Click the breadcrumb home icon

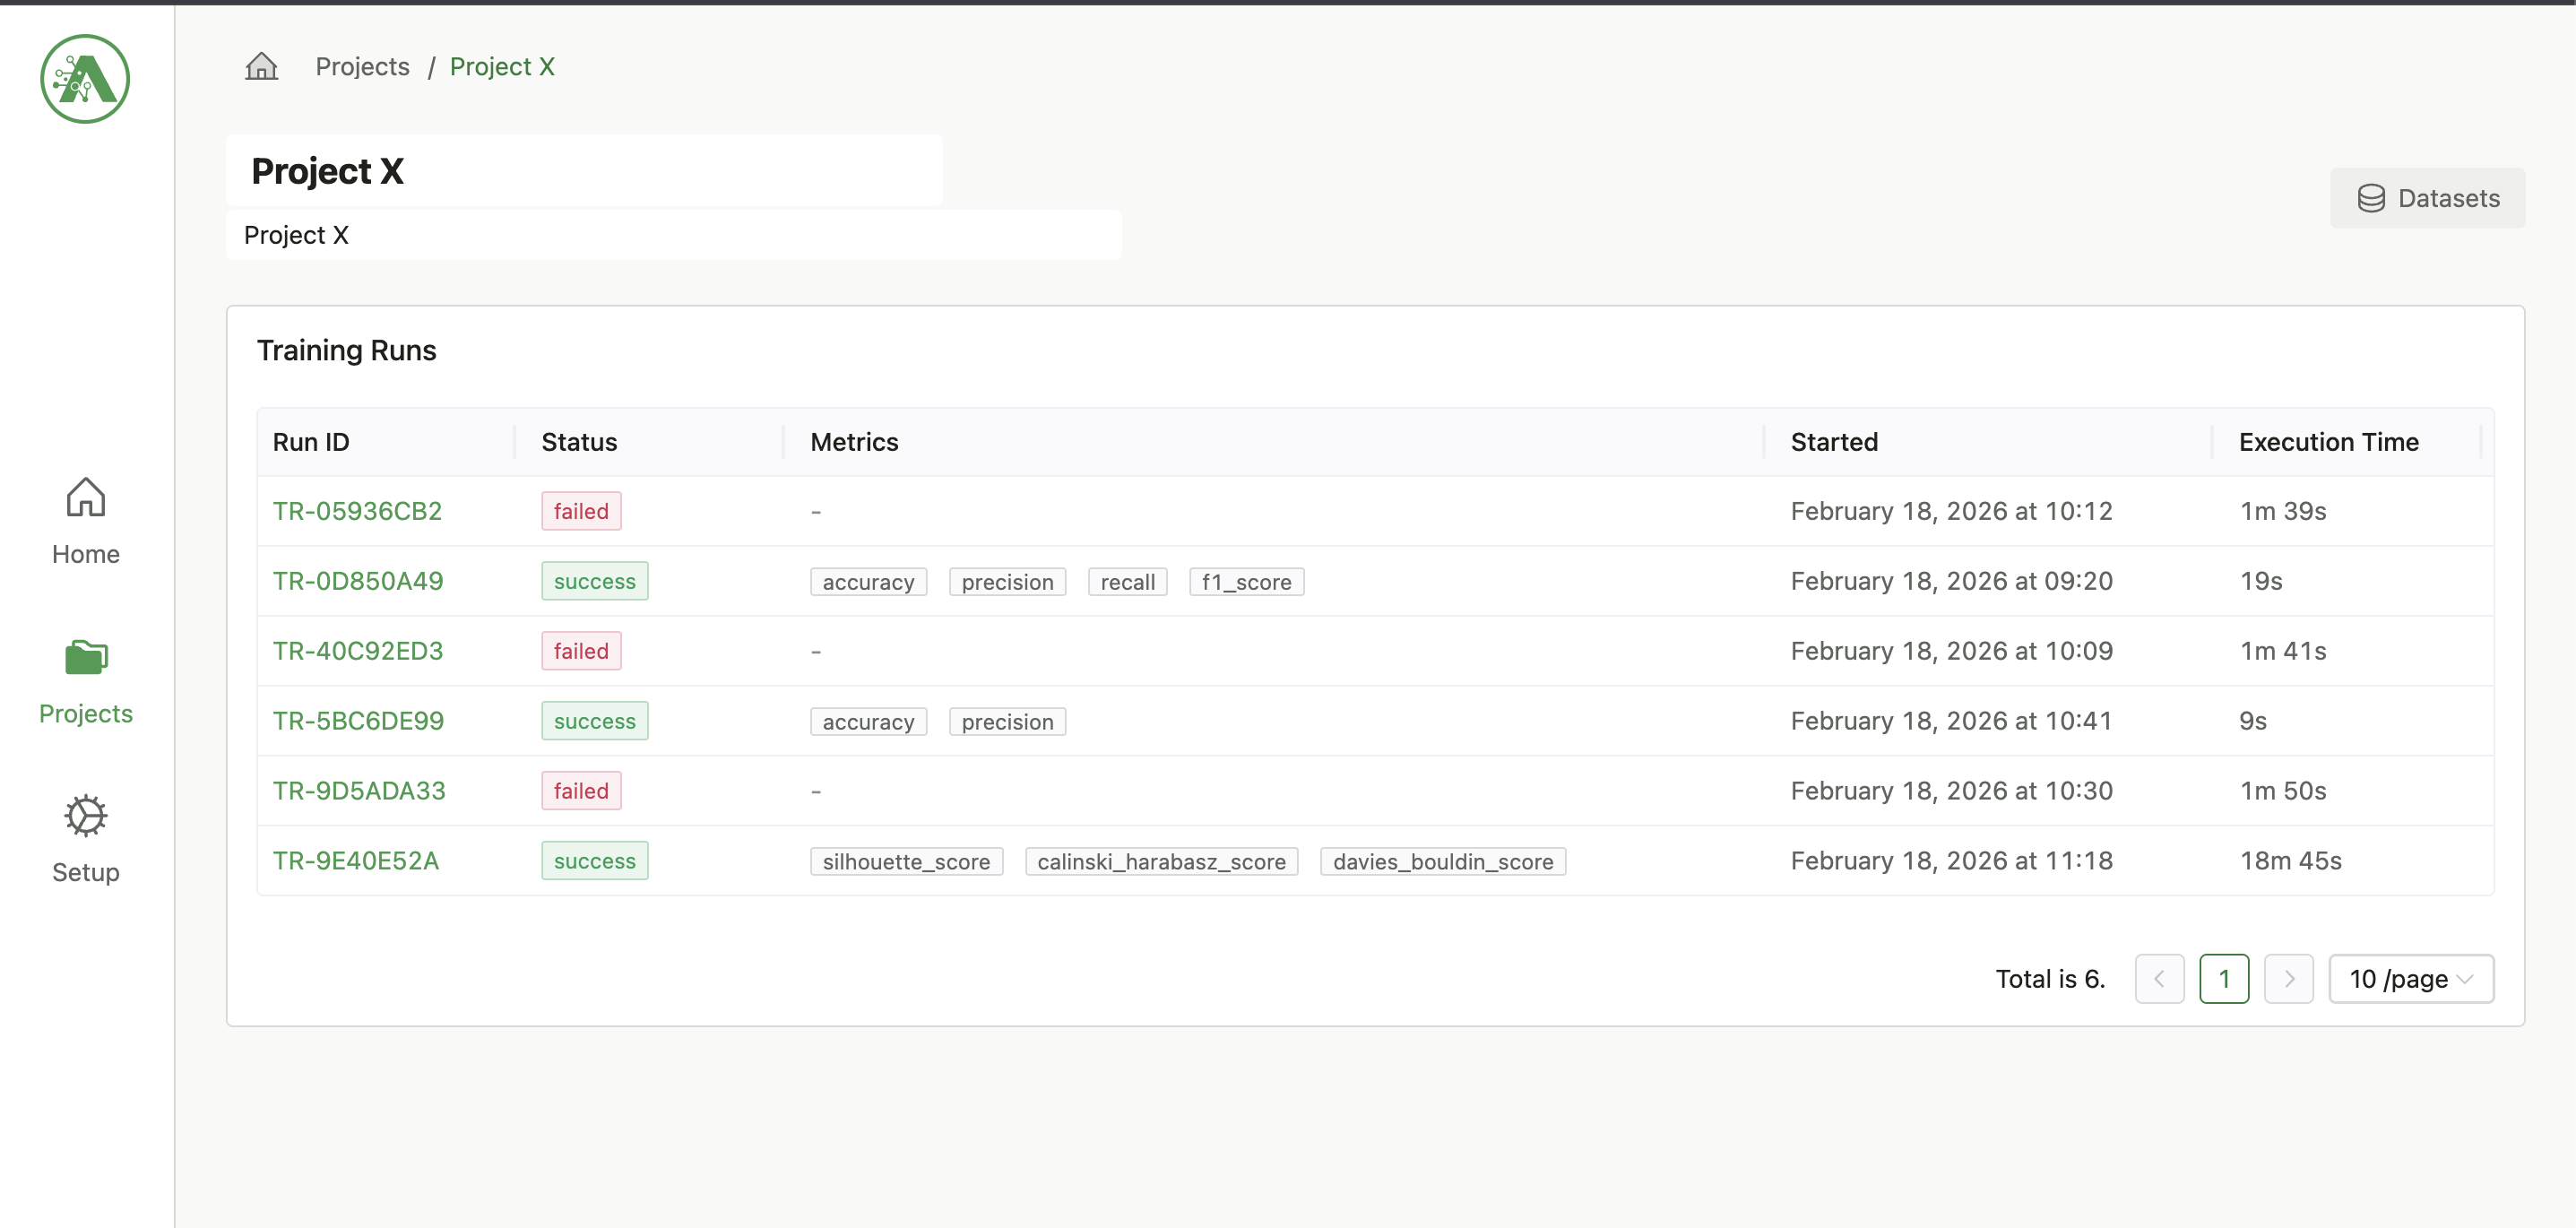[261, 66]
